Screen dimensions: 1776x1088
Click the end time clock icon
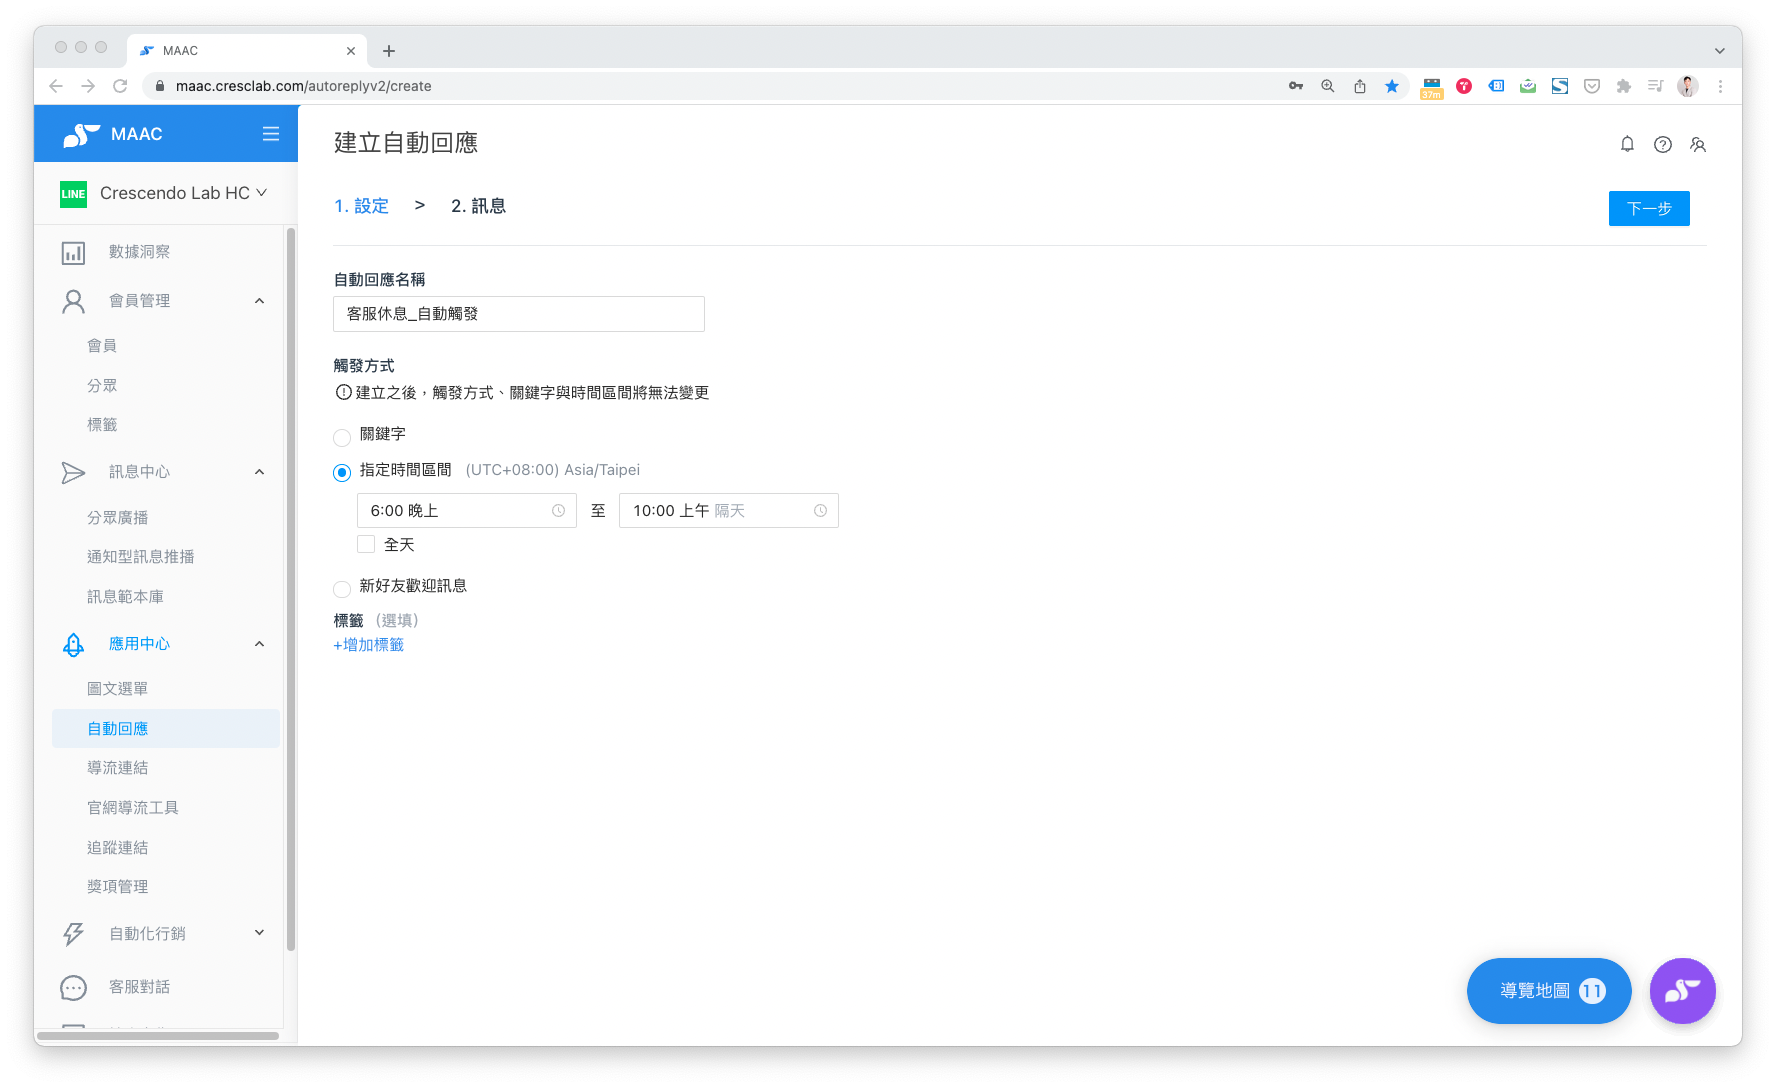coord(820,511)
